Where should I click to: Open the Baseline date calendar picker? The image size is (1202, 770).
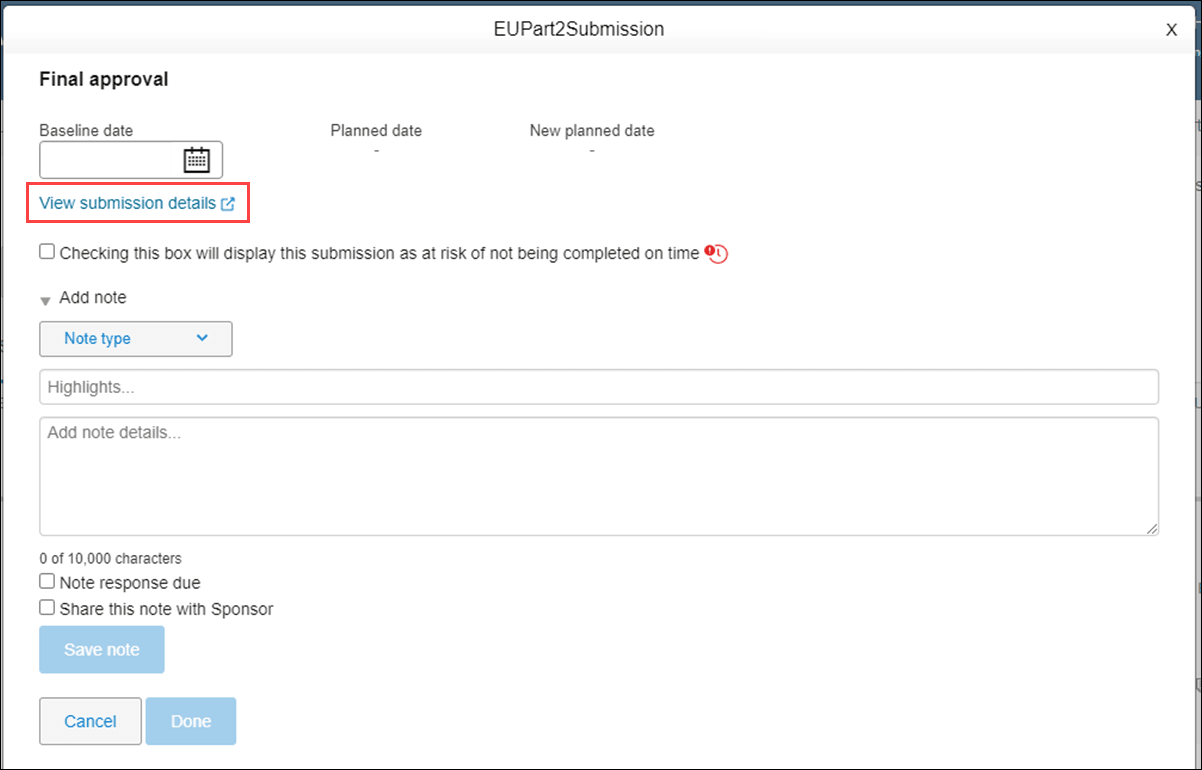point(198,159)
